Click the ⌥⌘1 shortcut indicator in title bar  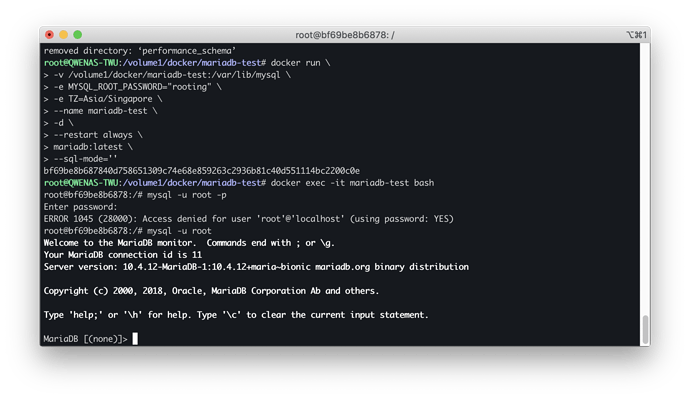point(636,35)
